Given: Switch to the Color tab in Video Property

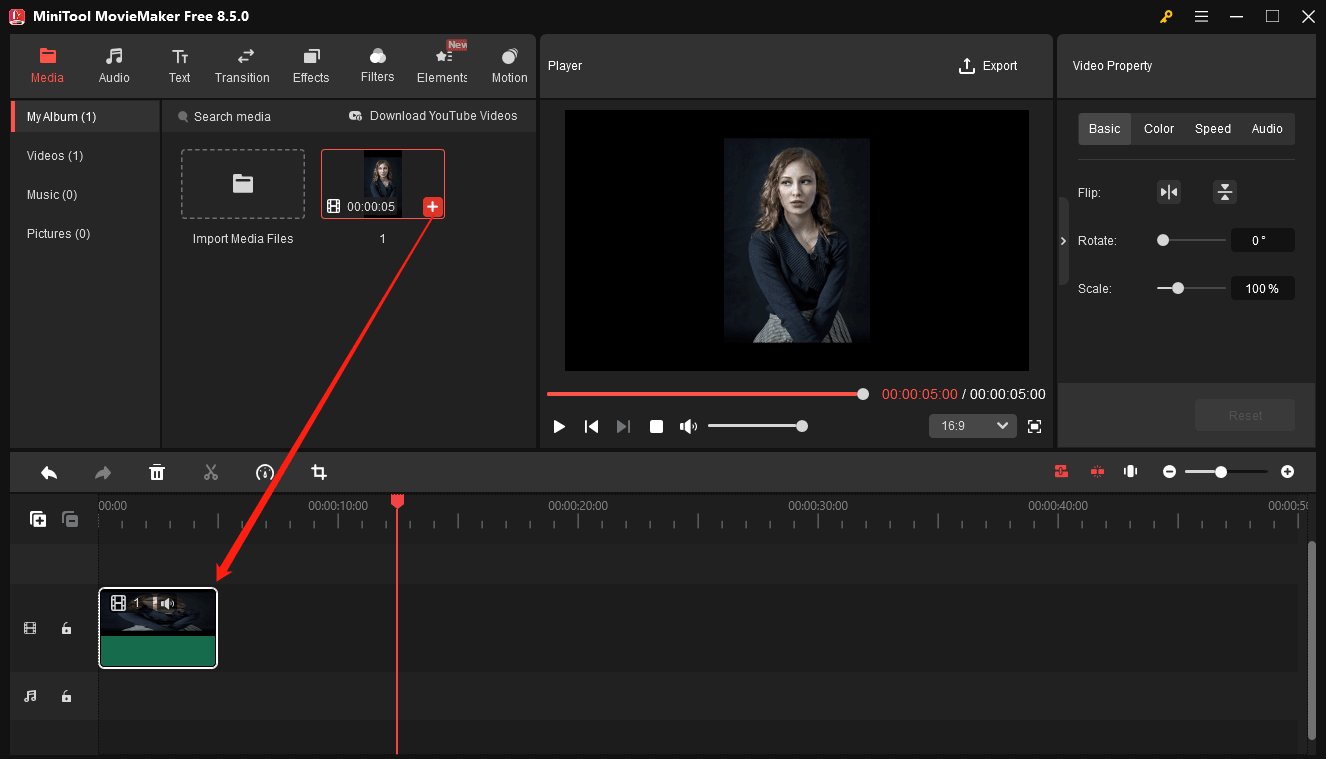Looking at the screenshot, I should point(1158,128).
